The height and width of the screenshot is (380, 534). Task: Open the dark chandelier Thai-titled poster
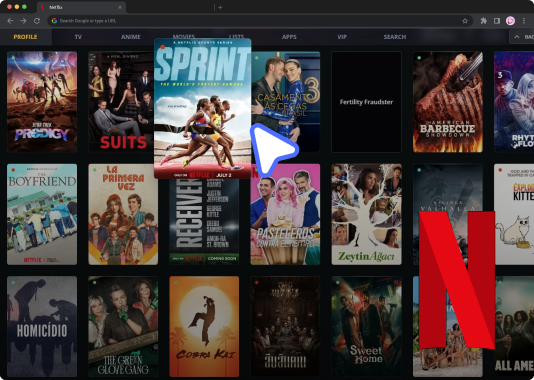point(285,327)
